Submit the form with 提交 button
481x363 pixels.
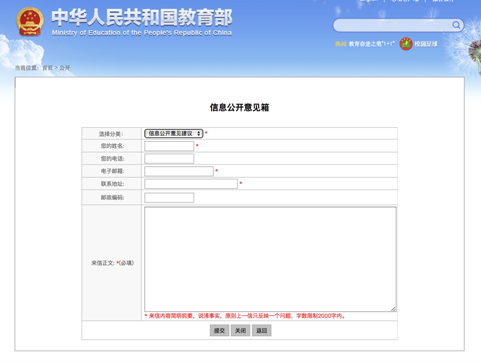coord(219,330)
